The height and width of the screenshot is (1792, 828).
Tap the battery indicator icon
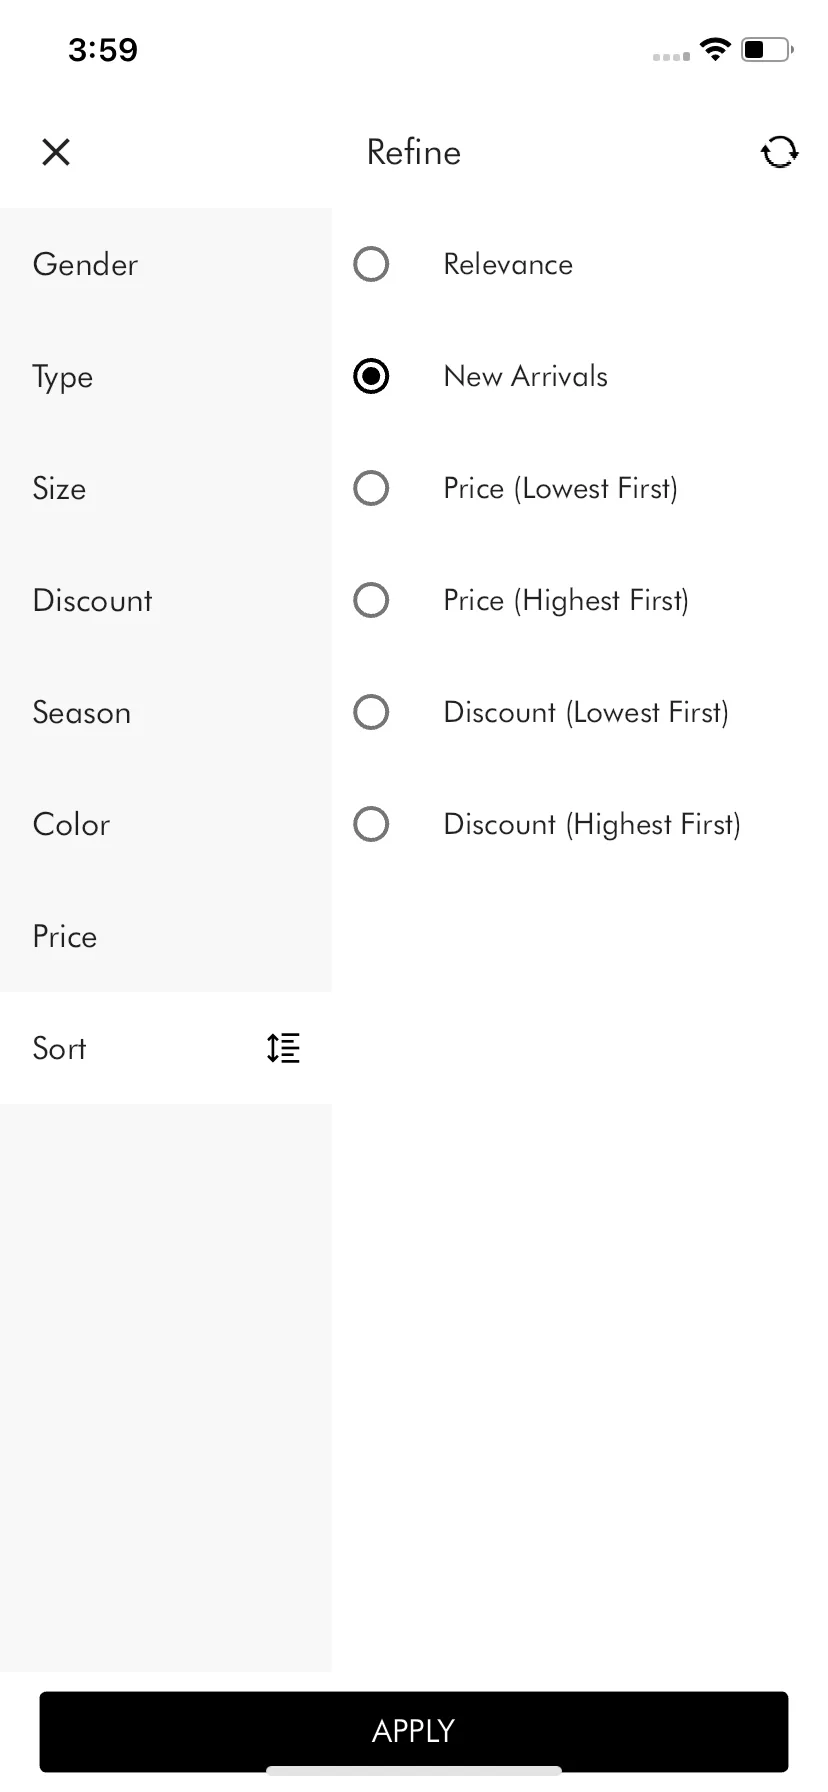pyautogui.click(x=767, y=49)
